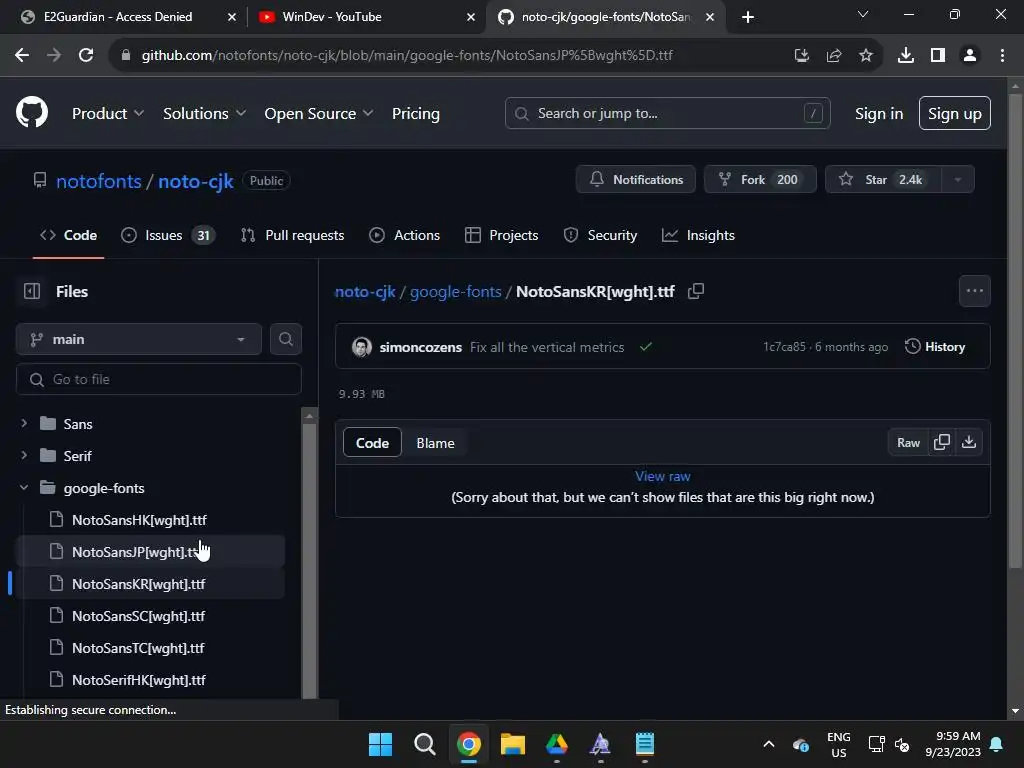Click simoncozens avatar image
Viewport: 1024px width, 768px height.
click(x=362, y=347)
